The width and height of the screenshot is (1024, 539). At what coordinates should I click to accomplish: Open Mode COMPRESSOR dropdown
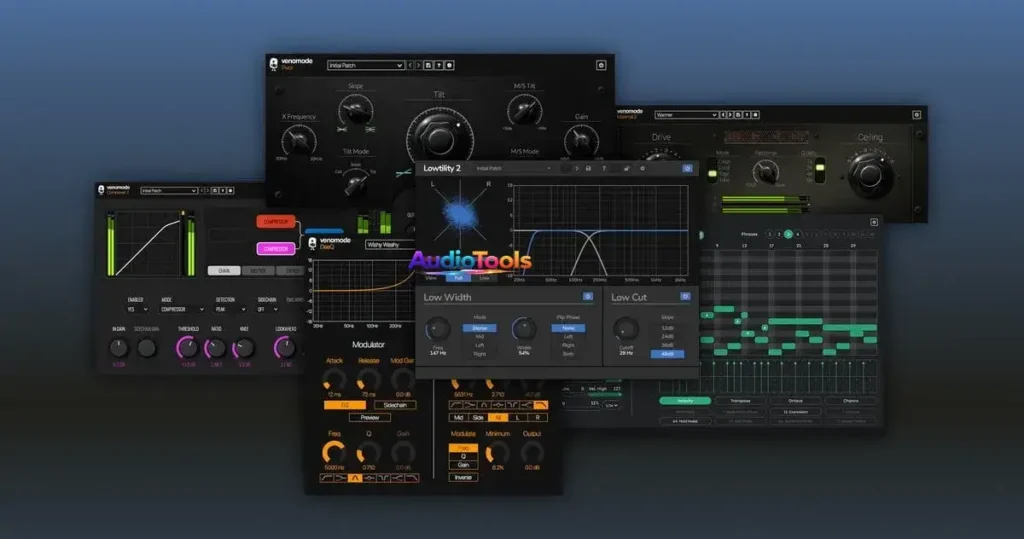pyautogui.click(x=182, y=309)
